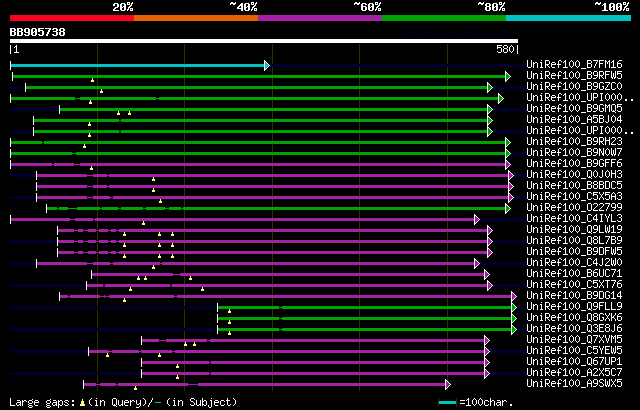Click the purple alignment bar for Q9LW19
The image size is (640, 410).
tap(273, 230)
